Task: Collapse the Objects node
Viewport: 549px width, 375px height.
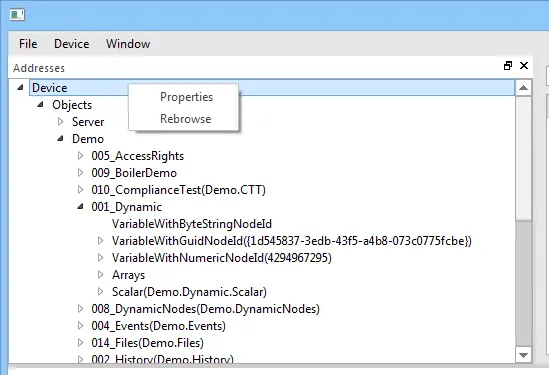Action: [41, 104]
